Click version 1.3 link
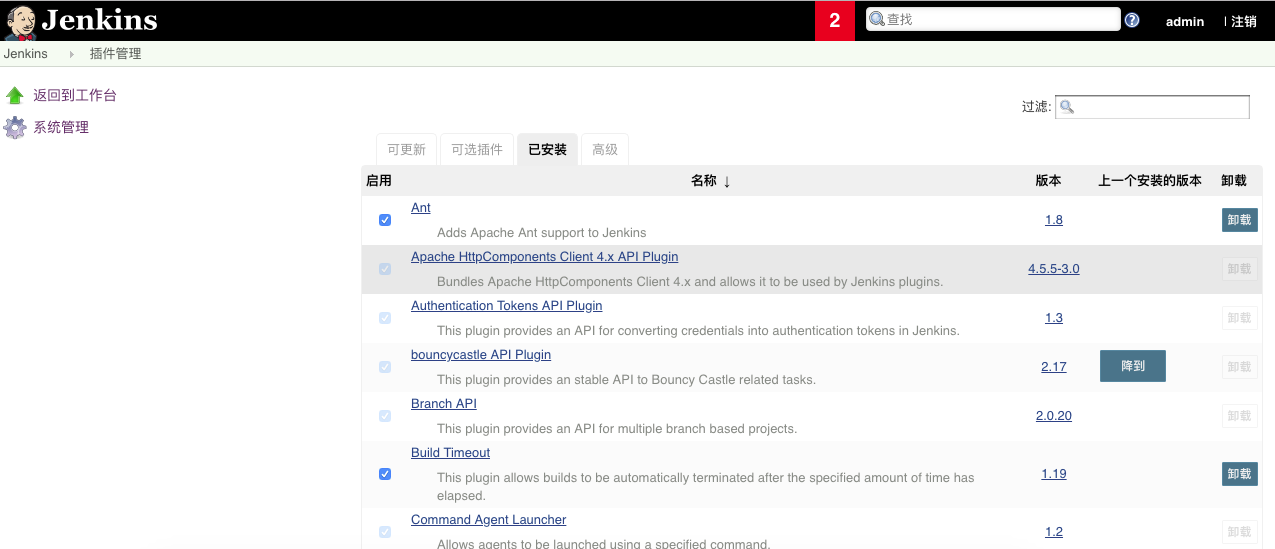 [1054, 318]
